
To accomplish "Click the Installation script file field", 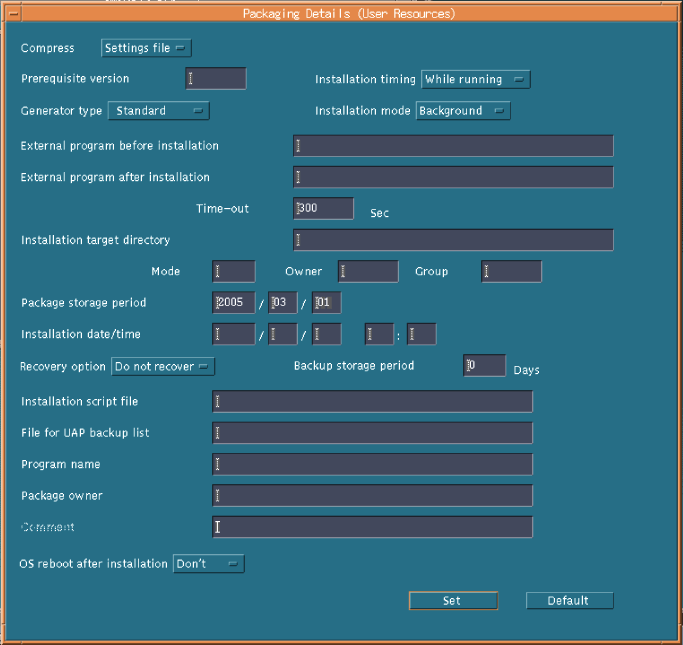I will tap(372, 402).
